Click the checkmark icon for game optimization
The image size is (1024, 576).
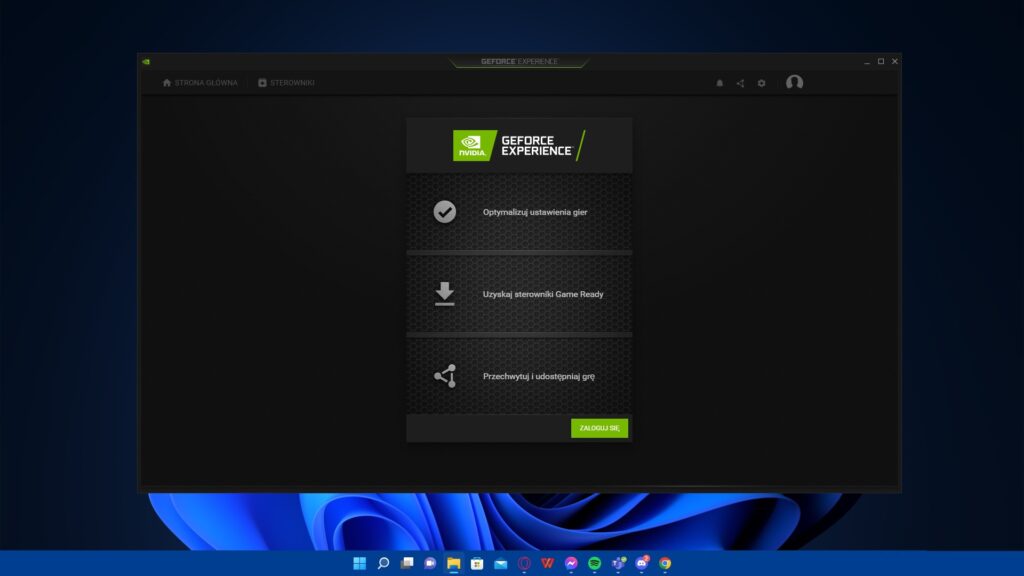click(x=445, y=212)
